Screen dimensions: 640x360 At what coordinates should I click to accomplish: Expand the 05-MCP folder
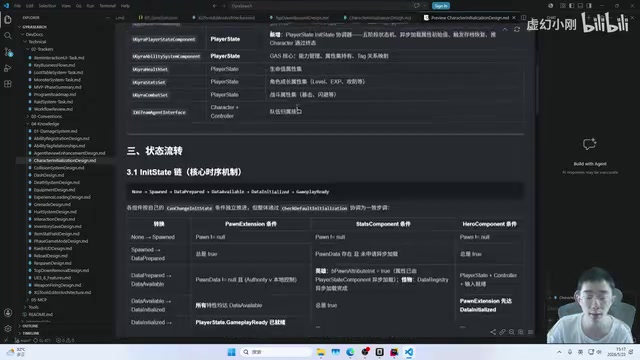[x=39, y=300]
